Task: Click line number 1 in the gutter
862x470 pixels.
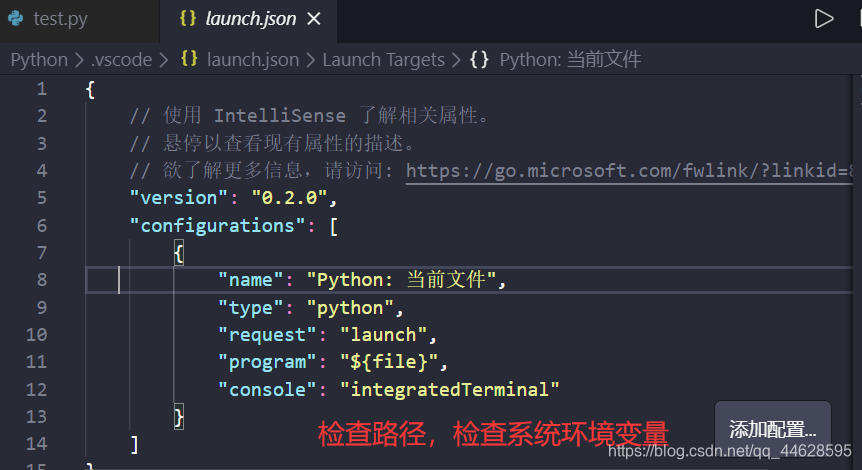Action: (x=42, y=89)
